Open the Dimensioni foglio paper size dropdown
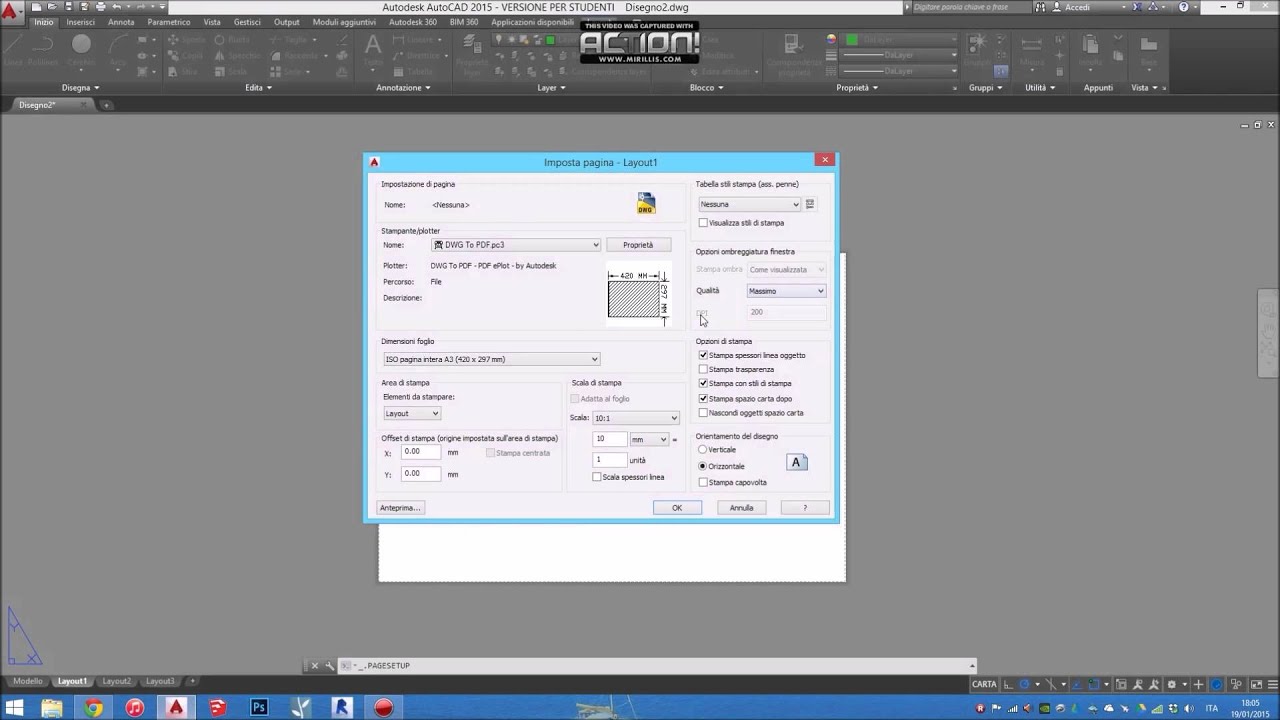Viewport: 1280px width, 720px height. pyautogui.click(x=491, y=359)
